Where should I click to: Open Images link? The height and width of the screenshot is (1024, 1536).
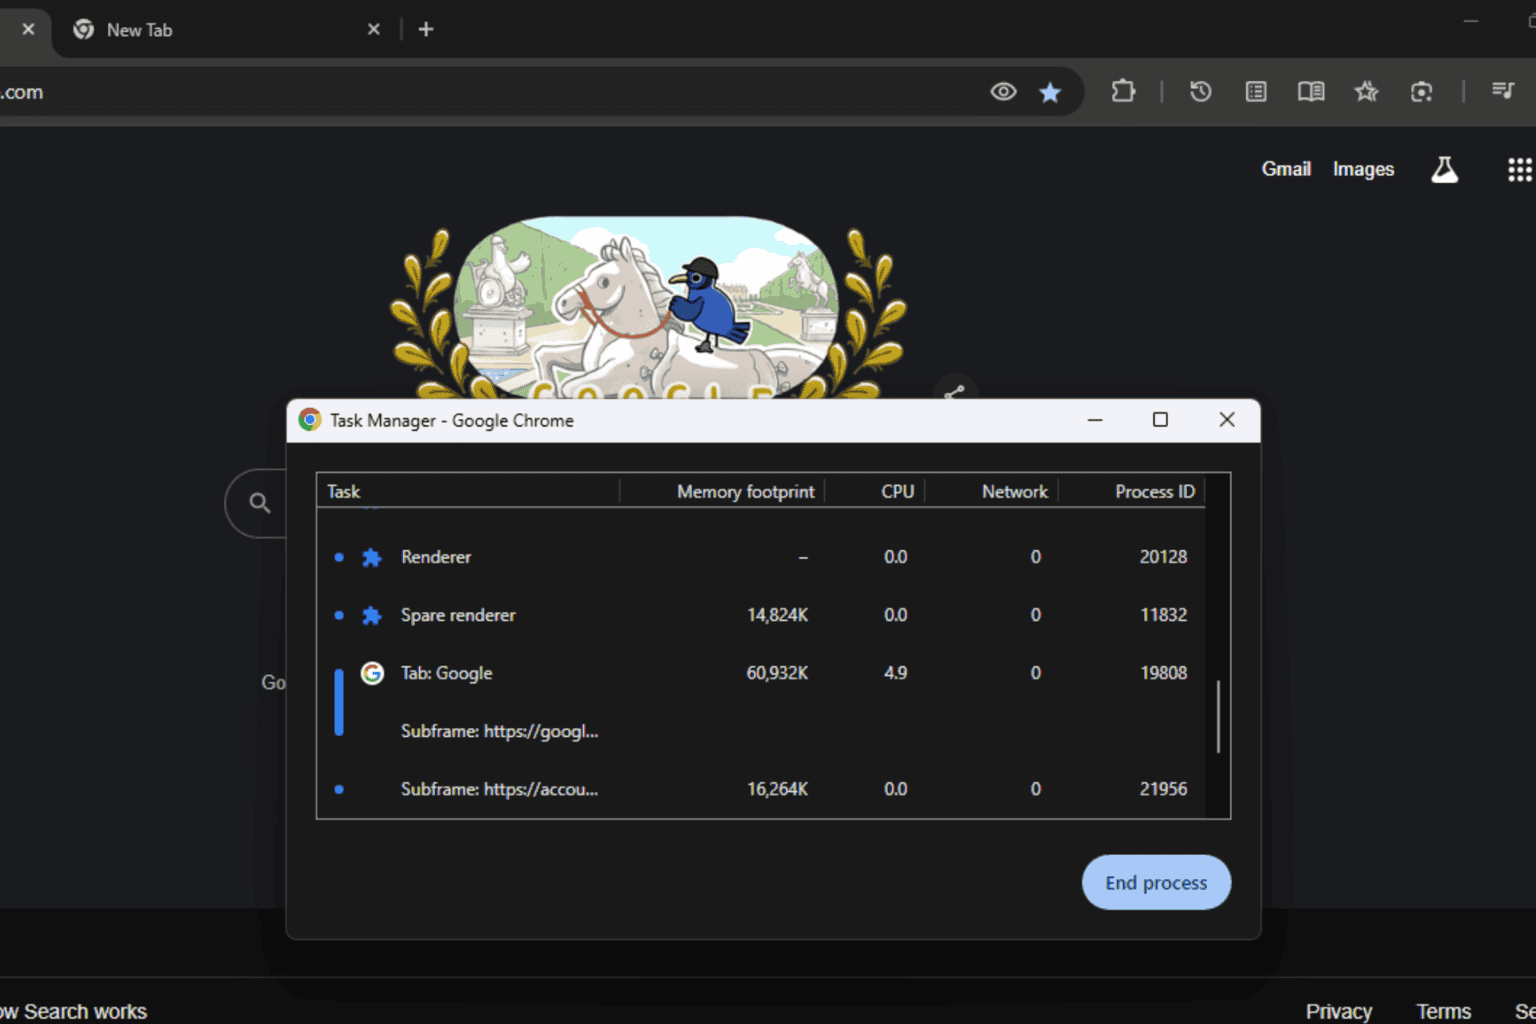click(1363, 169)
